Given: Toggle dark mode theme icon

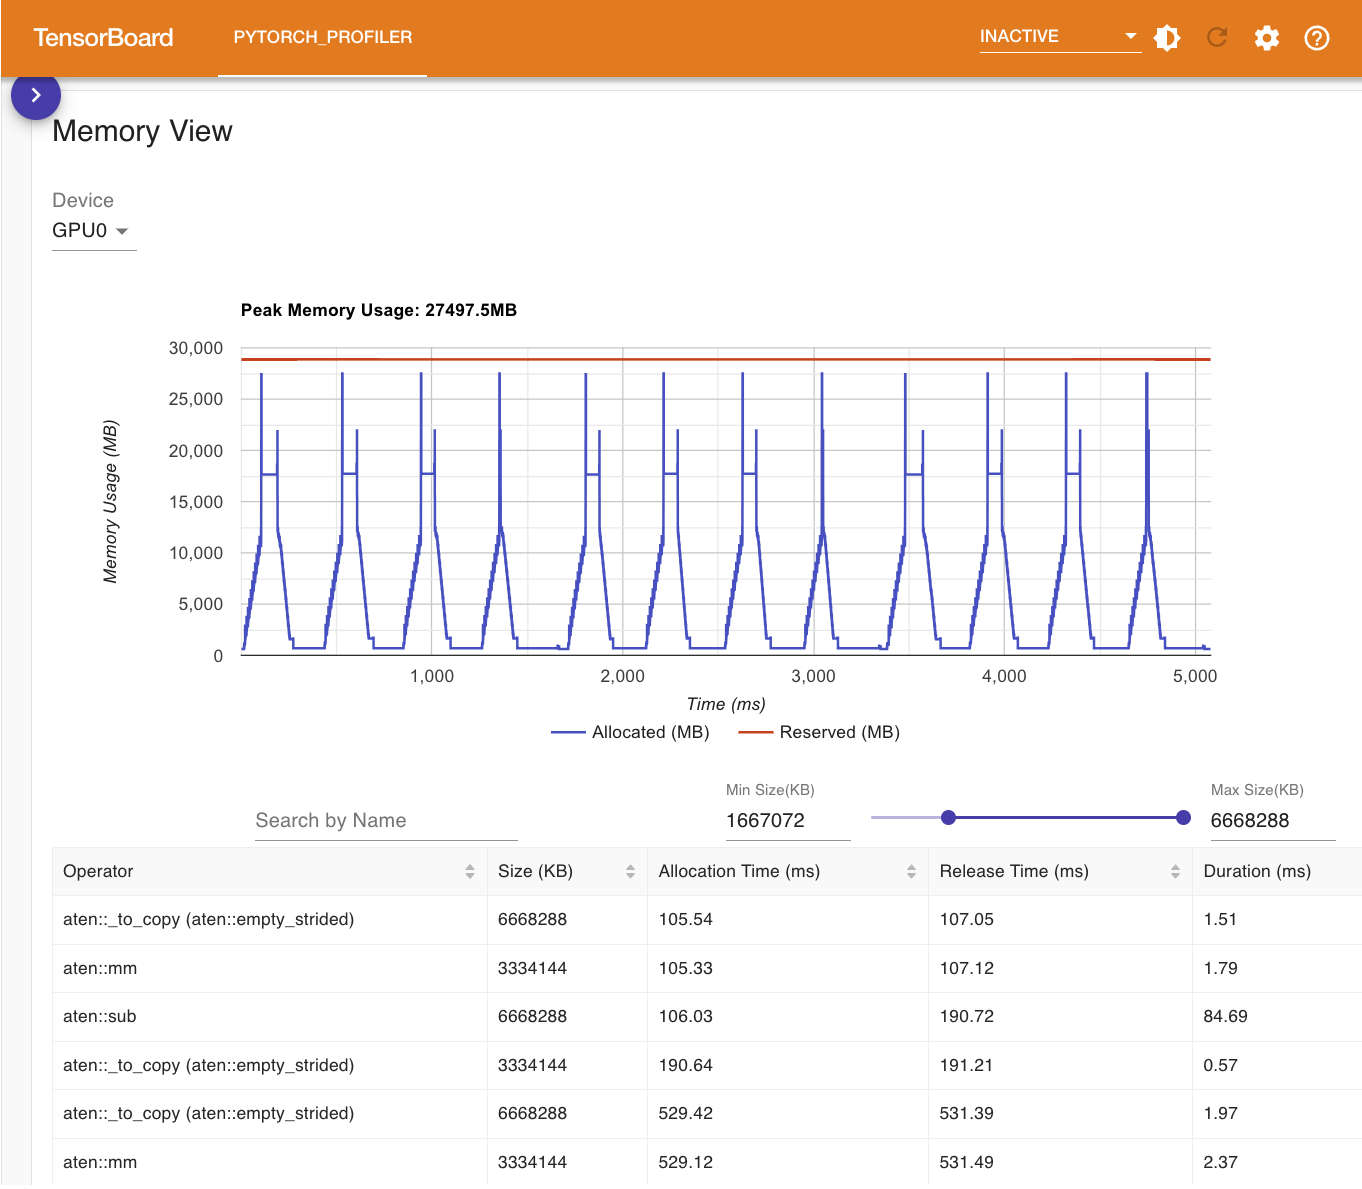Looking at the screenshot, I should point(1167,38).
